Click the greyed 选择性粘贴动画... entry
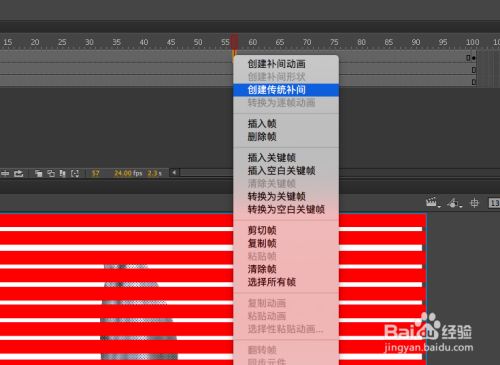 [286, 329]
